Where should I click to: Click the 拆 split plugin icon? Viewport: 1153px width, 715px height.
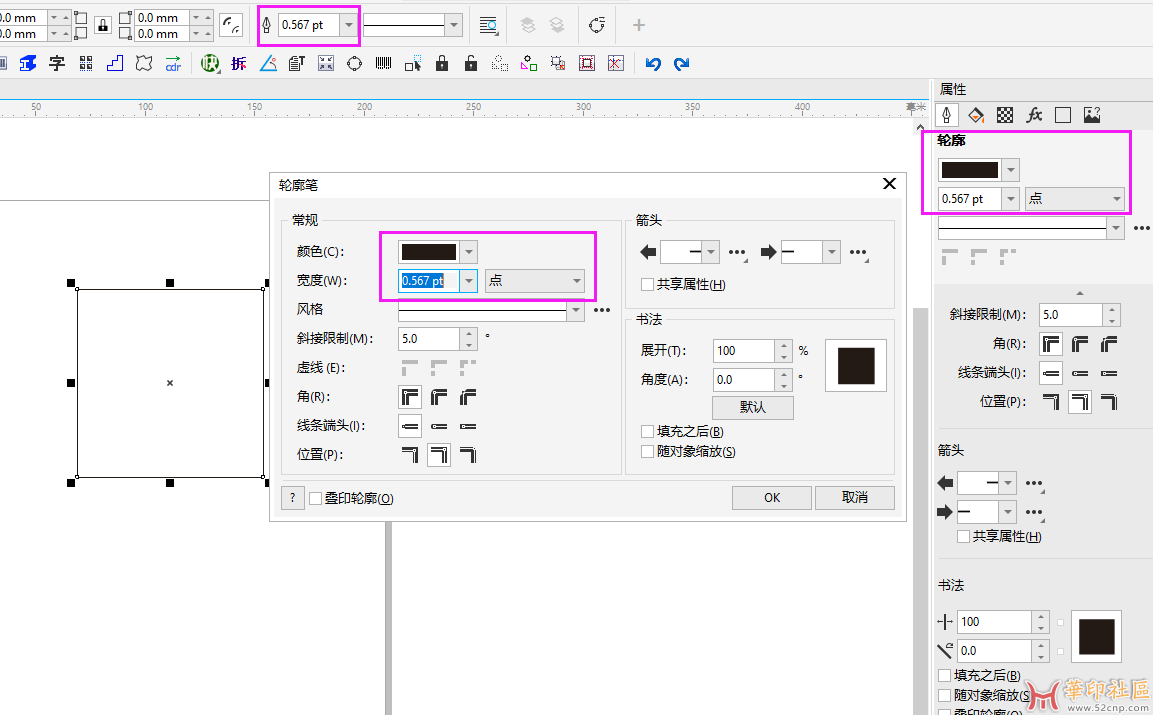238,64
